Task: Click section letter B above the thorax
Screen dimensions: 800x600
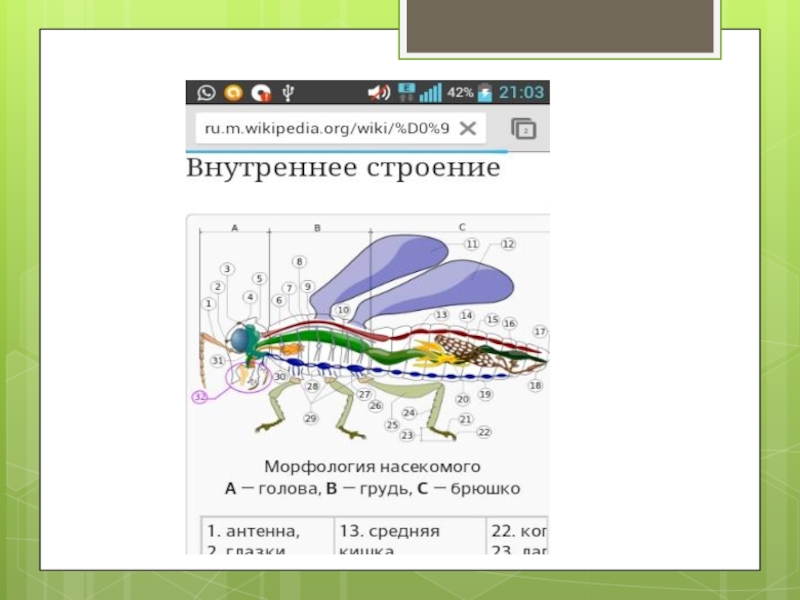Action: 317,228
